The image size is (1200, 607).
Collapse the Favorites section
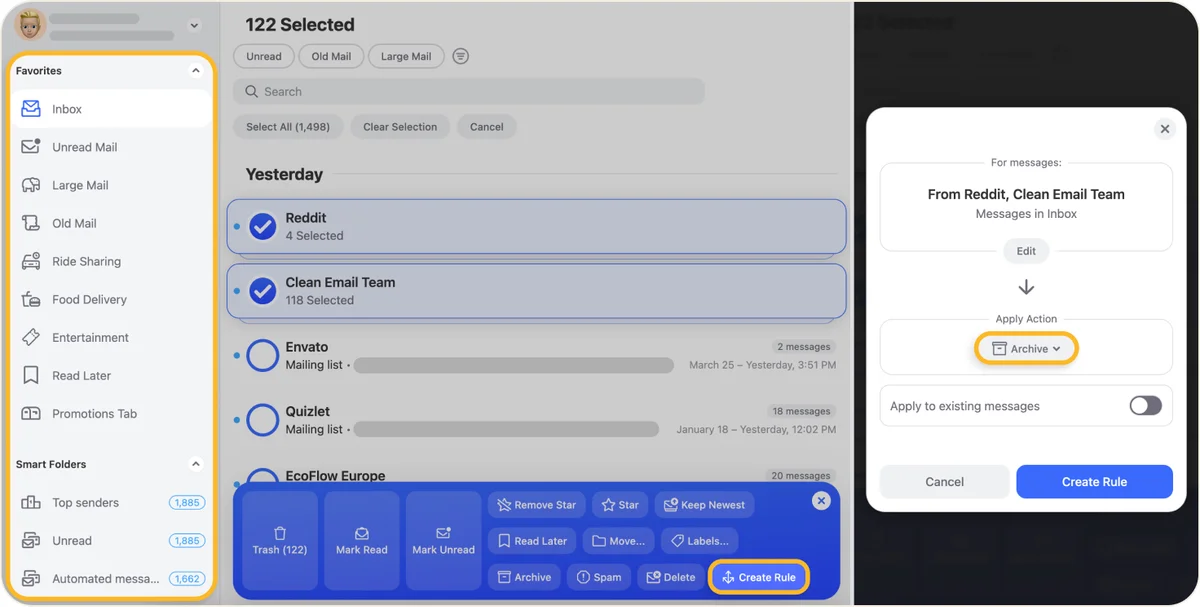(x=196, y=70)
